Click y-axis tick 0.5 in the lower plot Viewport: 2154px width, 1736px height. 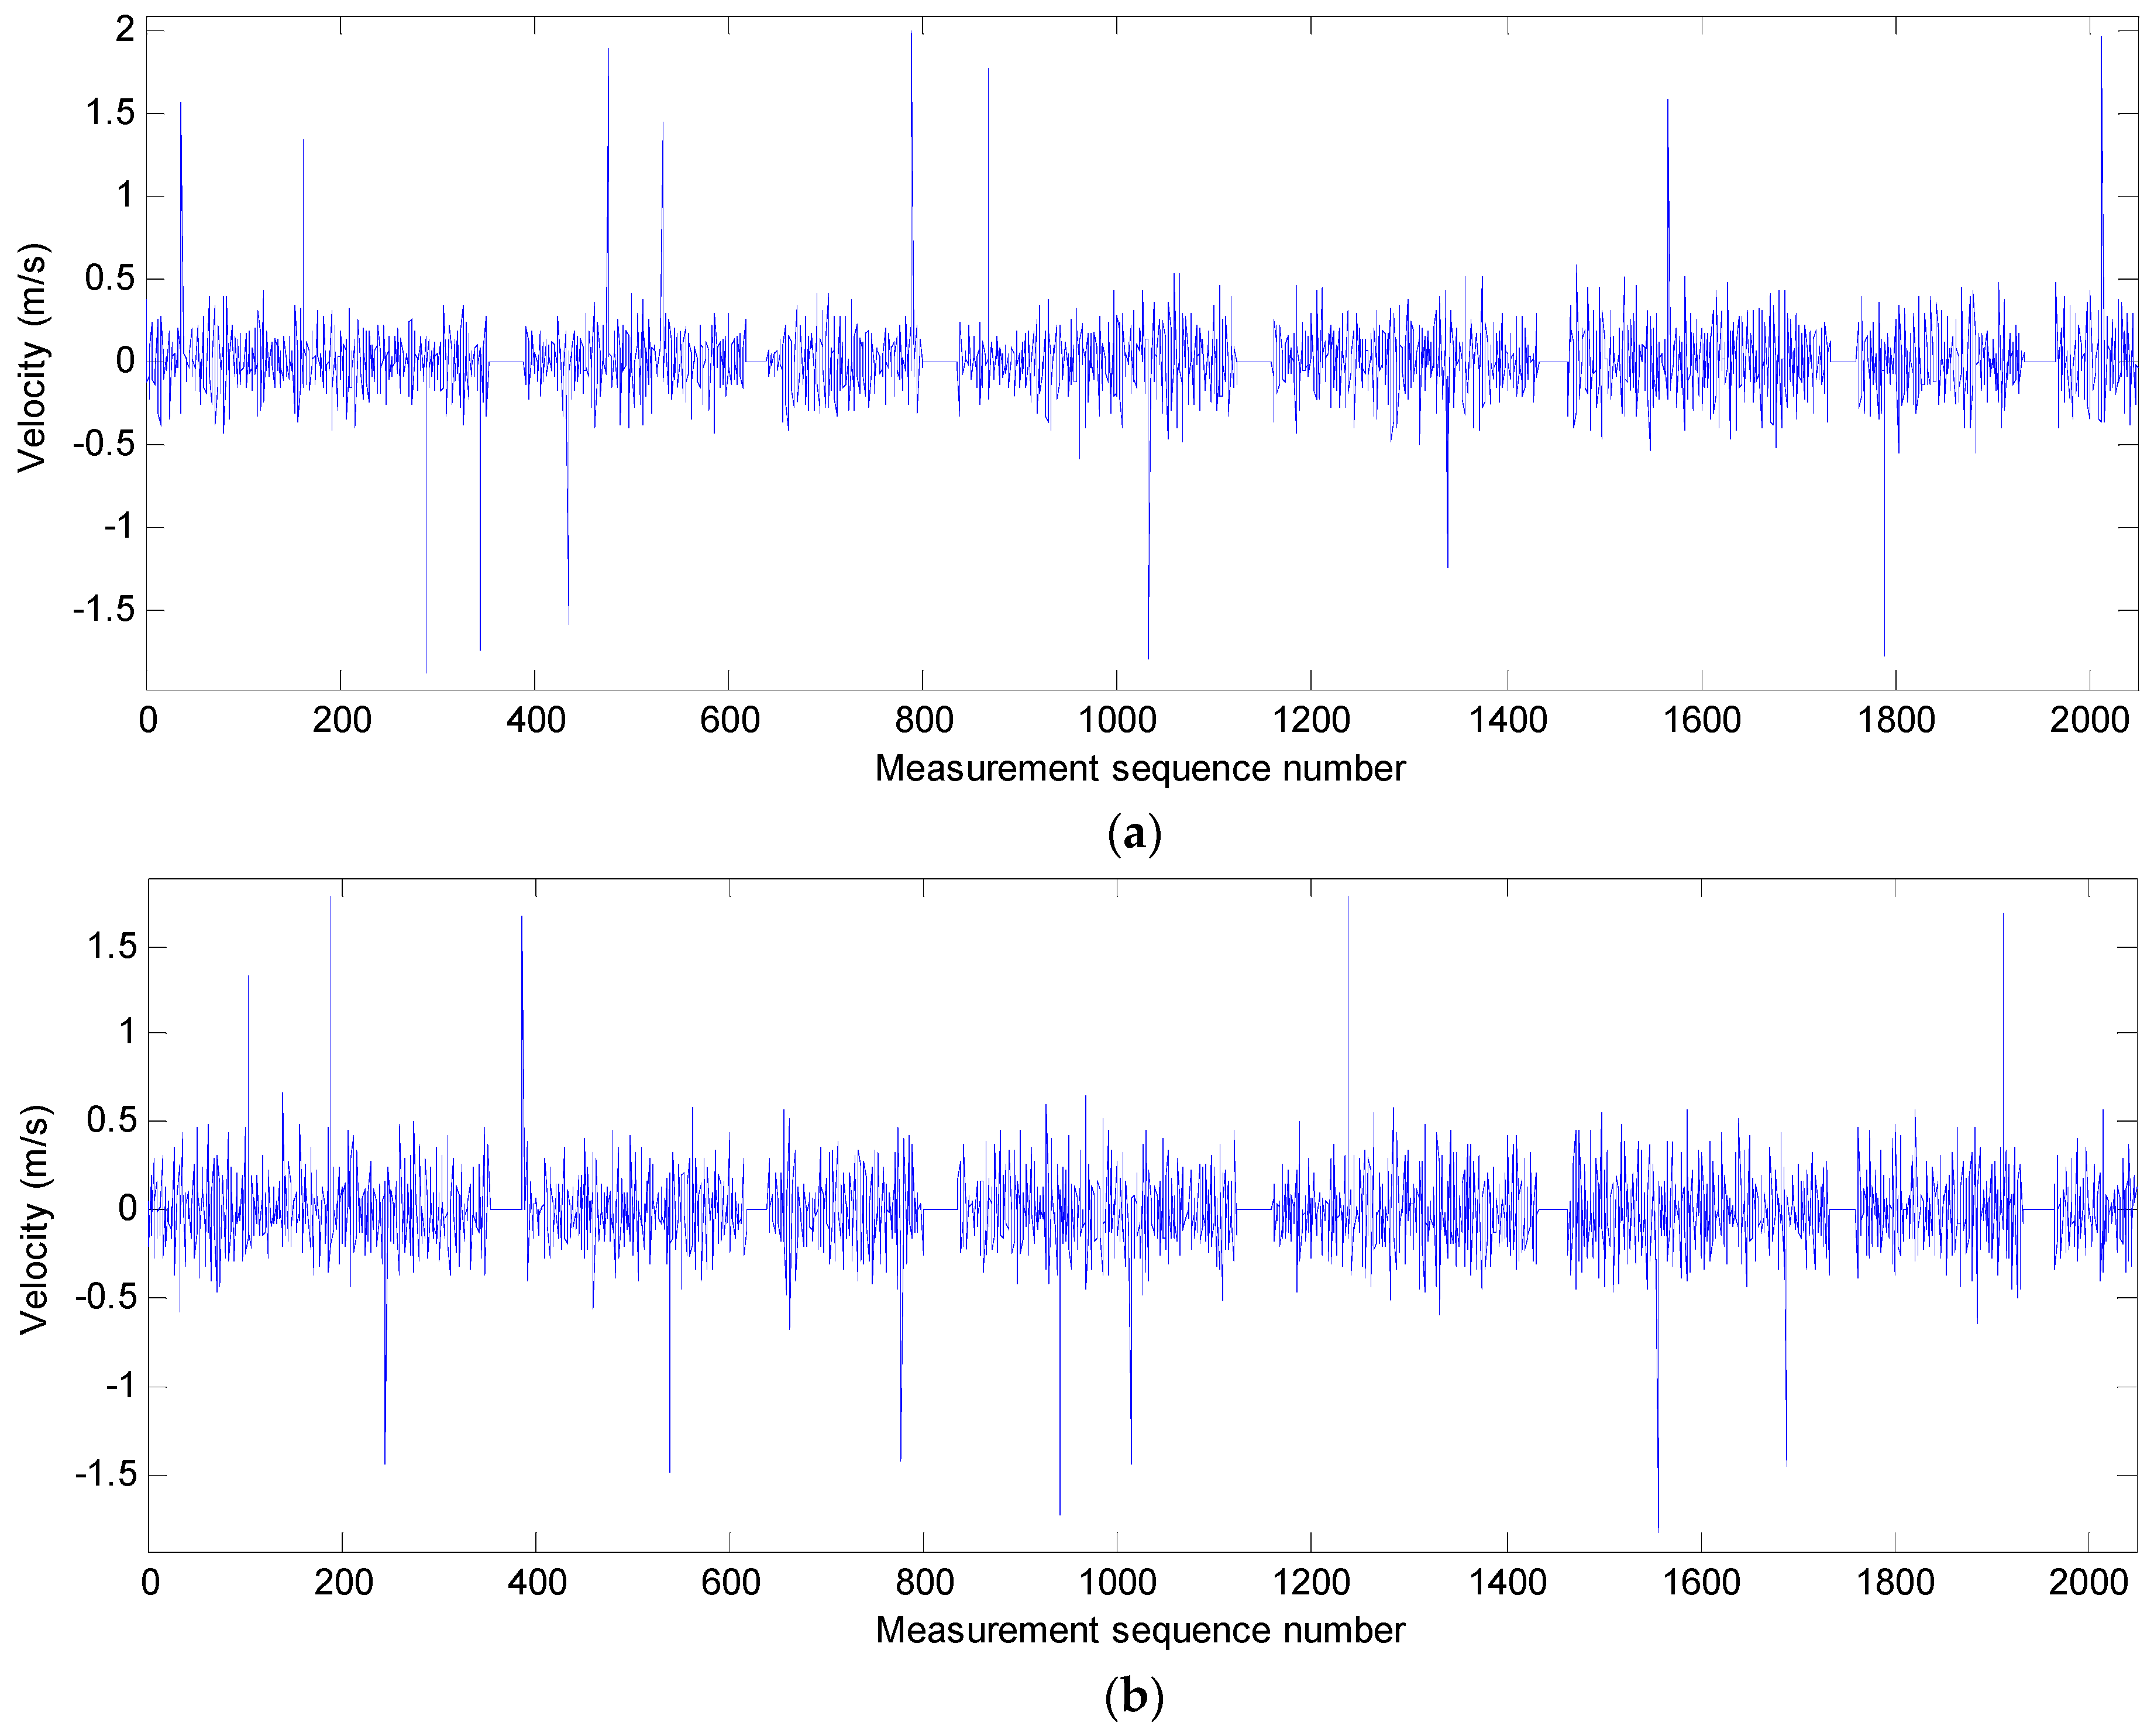[111, 1120]
